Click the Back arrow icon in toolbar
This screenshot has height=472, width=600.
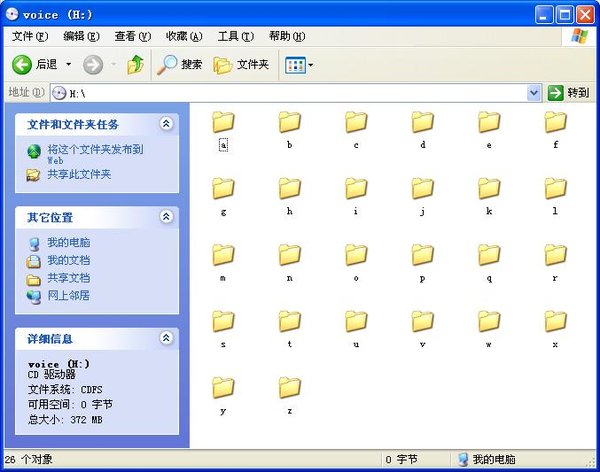[x=22, y=64]
